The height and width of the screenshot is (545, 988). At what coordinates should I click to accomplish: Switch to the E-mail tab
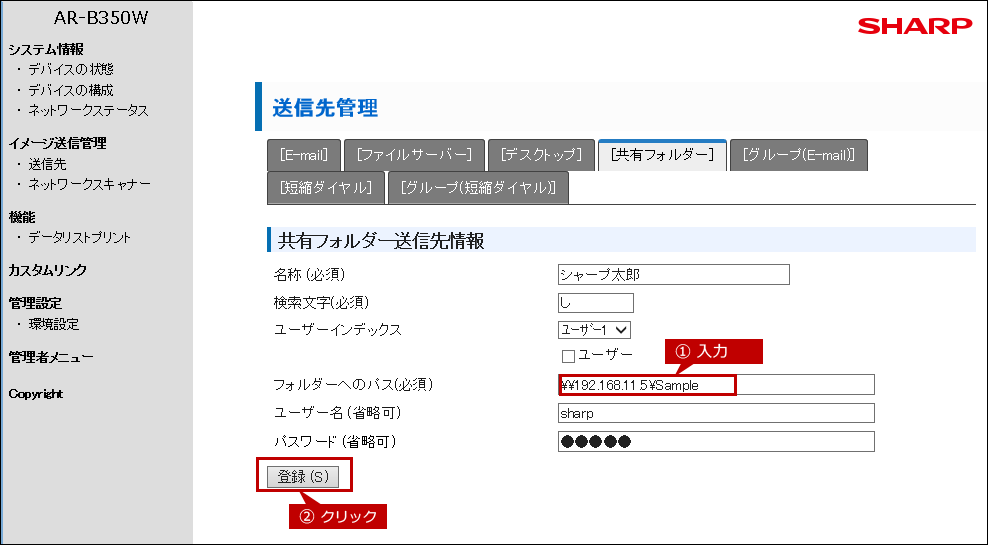coord(304,155)
